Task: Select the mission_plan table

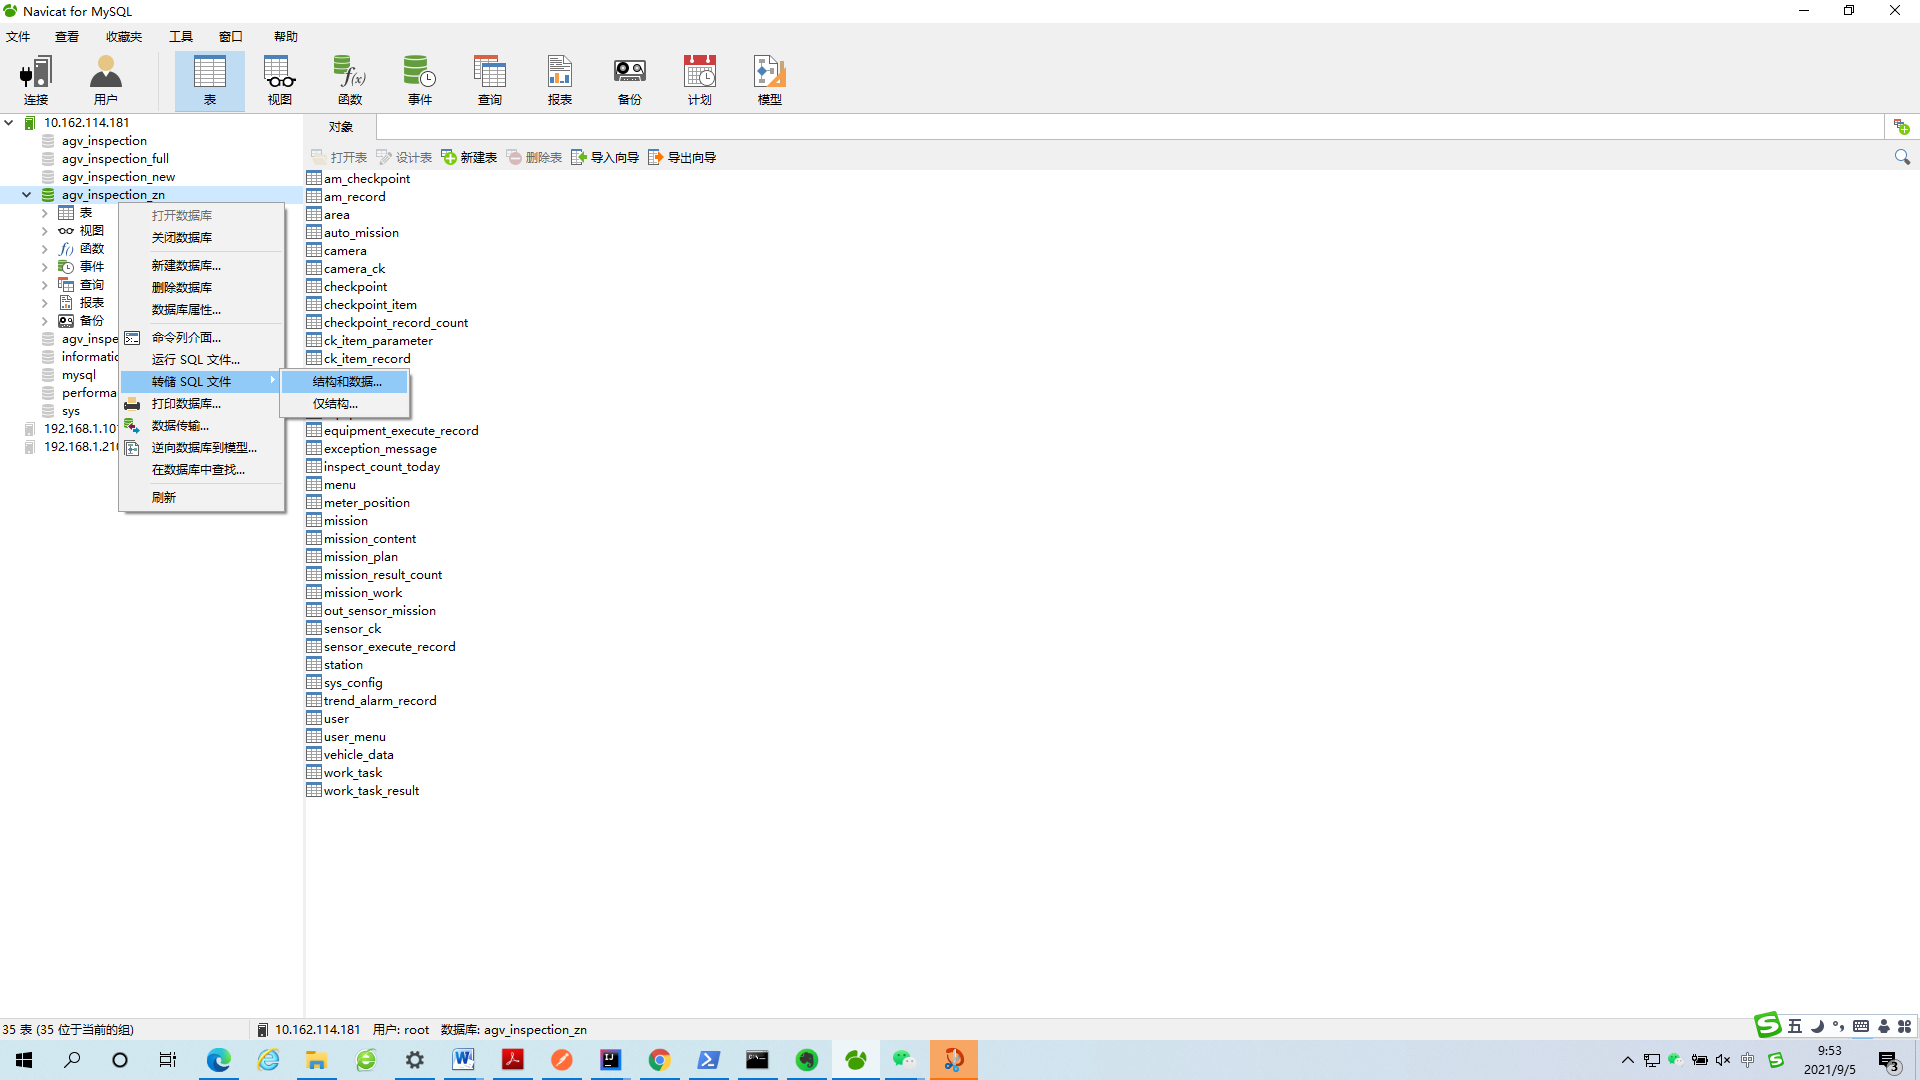Action: (360, 557)
